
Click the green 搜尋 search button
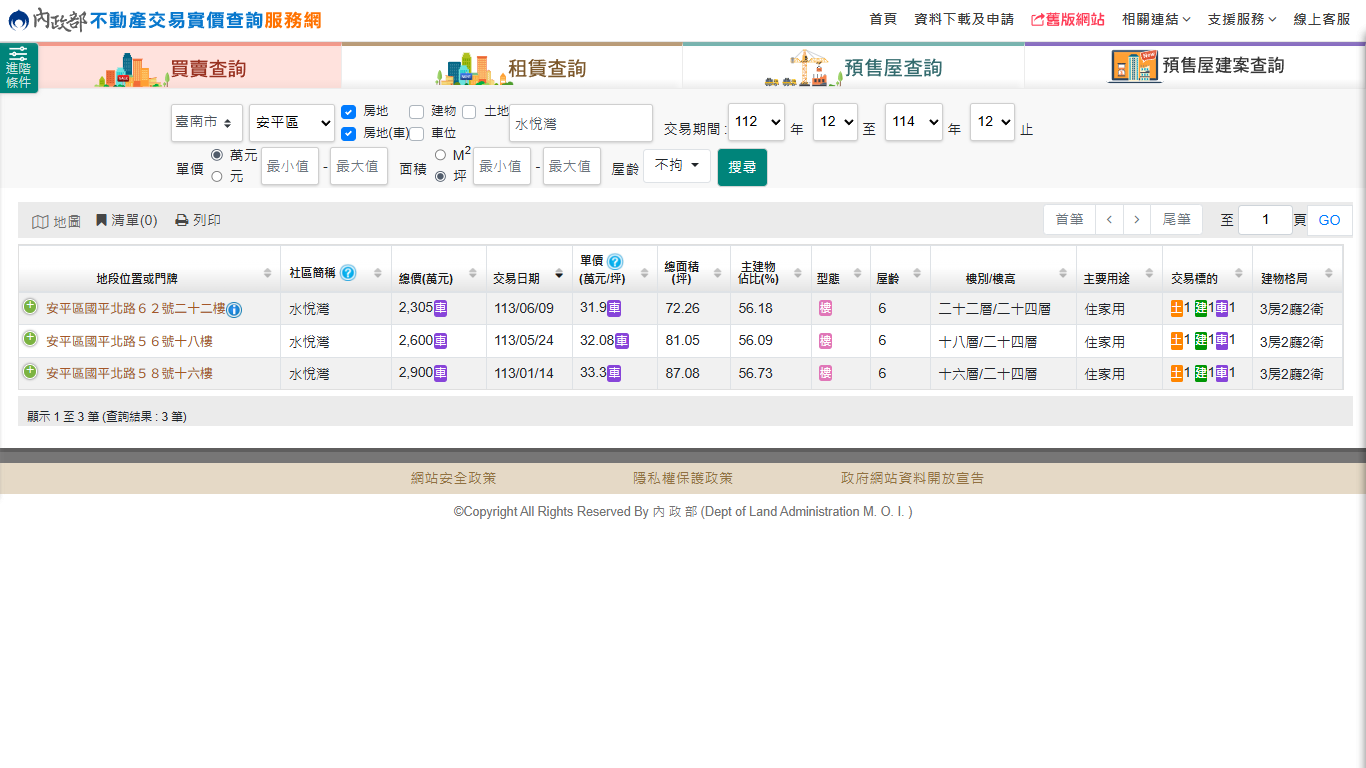click(742, 167)
